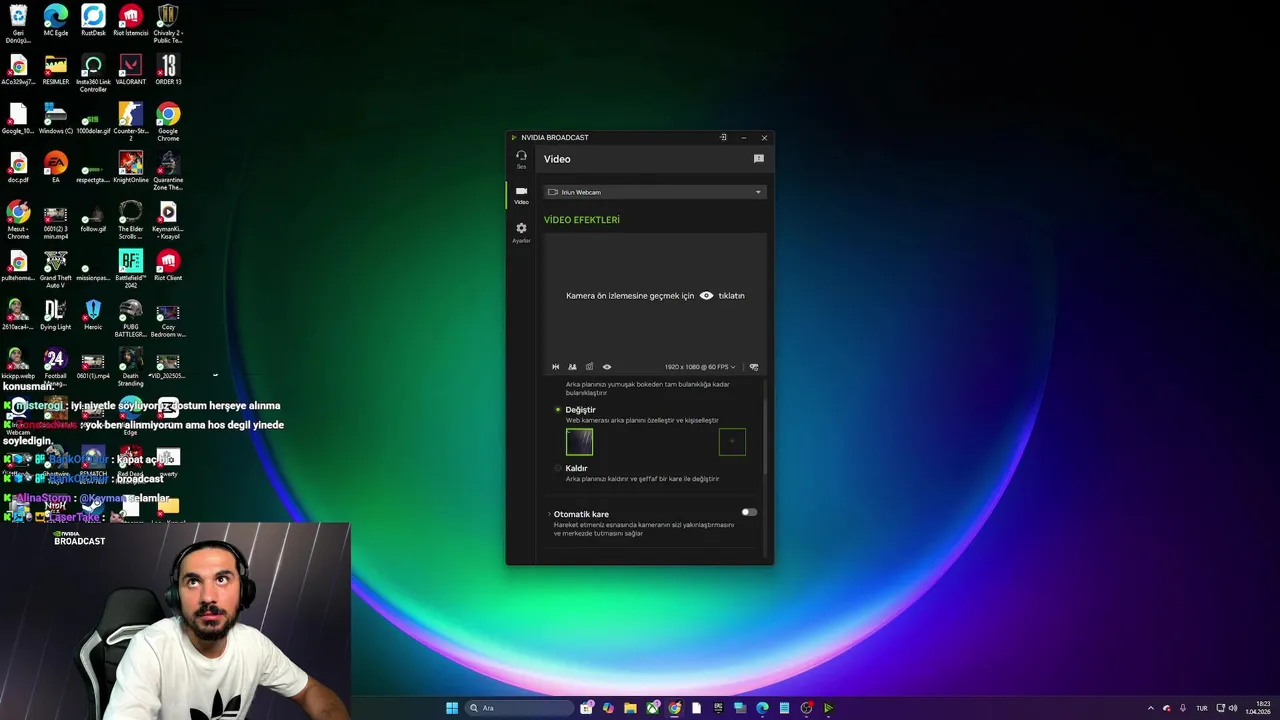Select the Değiştir radio option
Viewport: 1280px width, 720px height.
point(558,410)
